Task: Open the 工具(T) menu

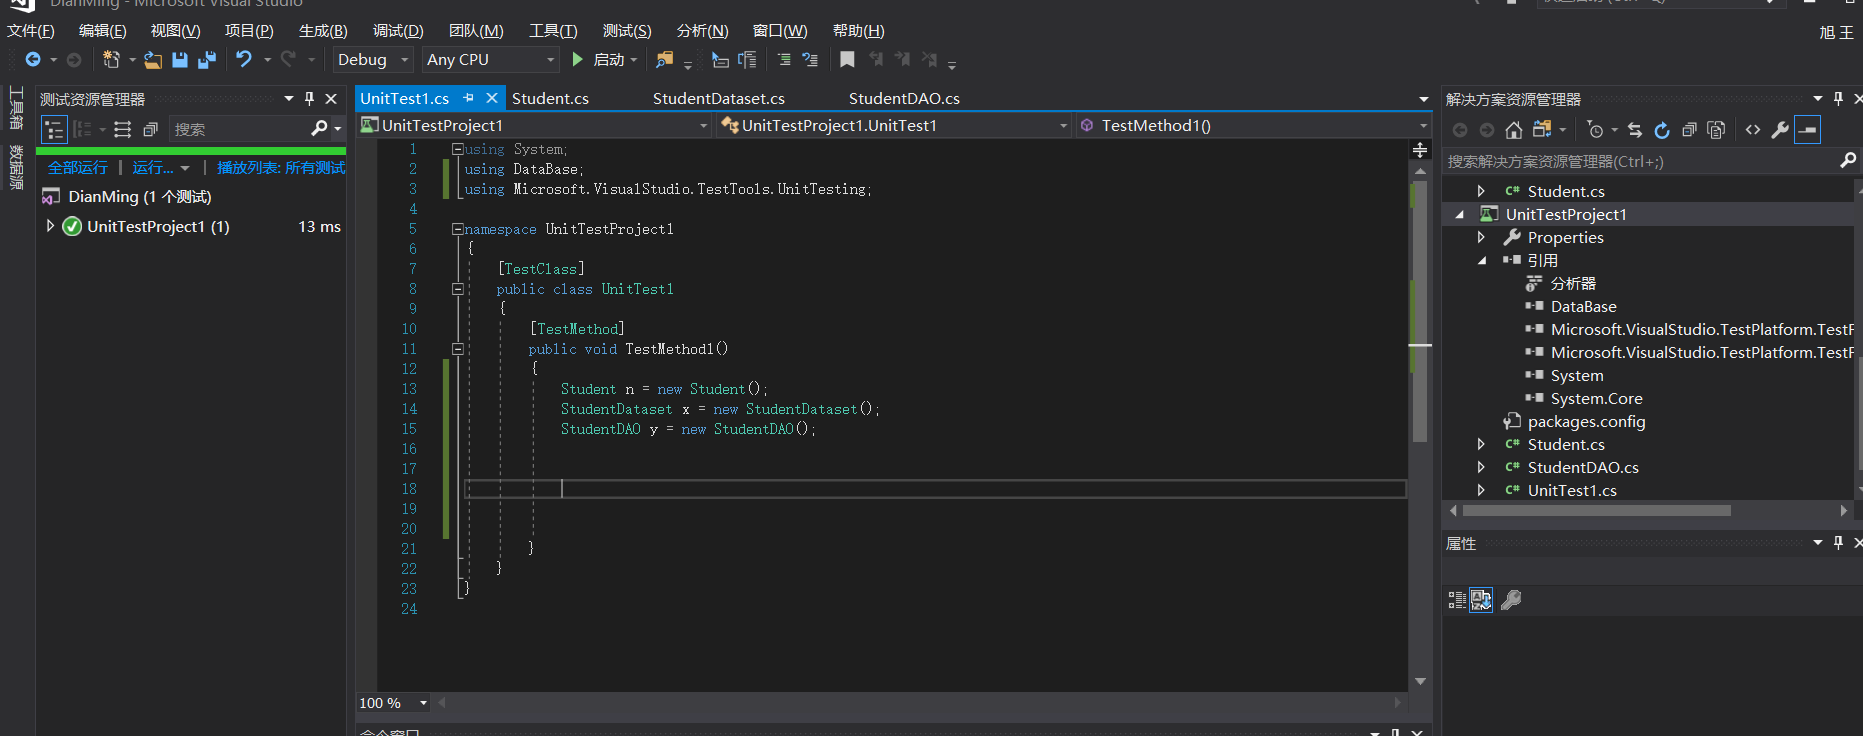Action: pyautogui.click(x=553, y=31)
